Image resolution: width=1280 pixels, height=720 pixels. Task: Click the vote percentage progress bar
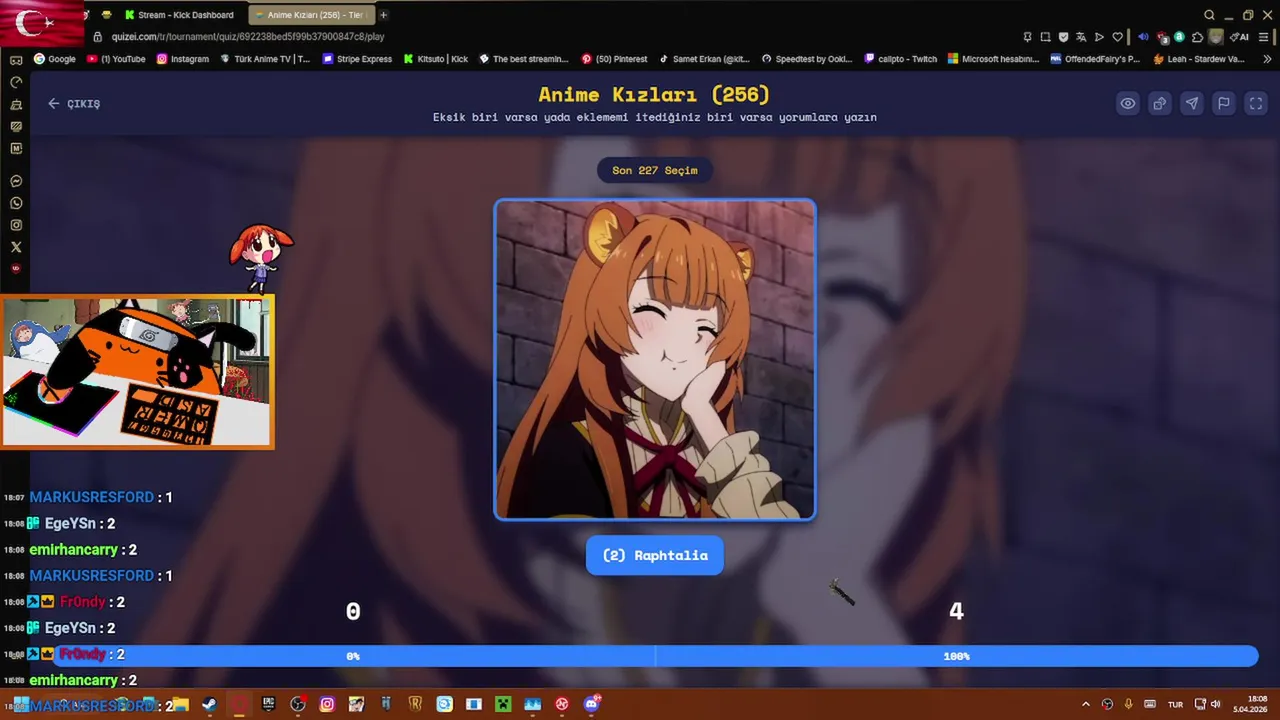(x=655, y=656)
